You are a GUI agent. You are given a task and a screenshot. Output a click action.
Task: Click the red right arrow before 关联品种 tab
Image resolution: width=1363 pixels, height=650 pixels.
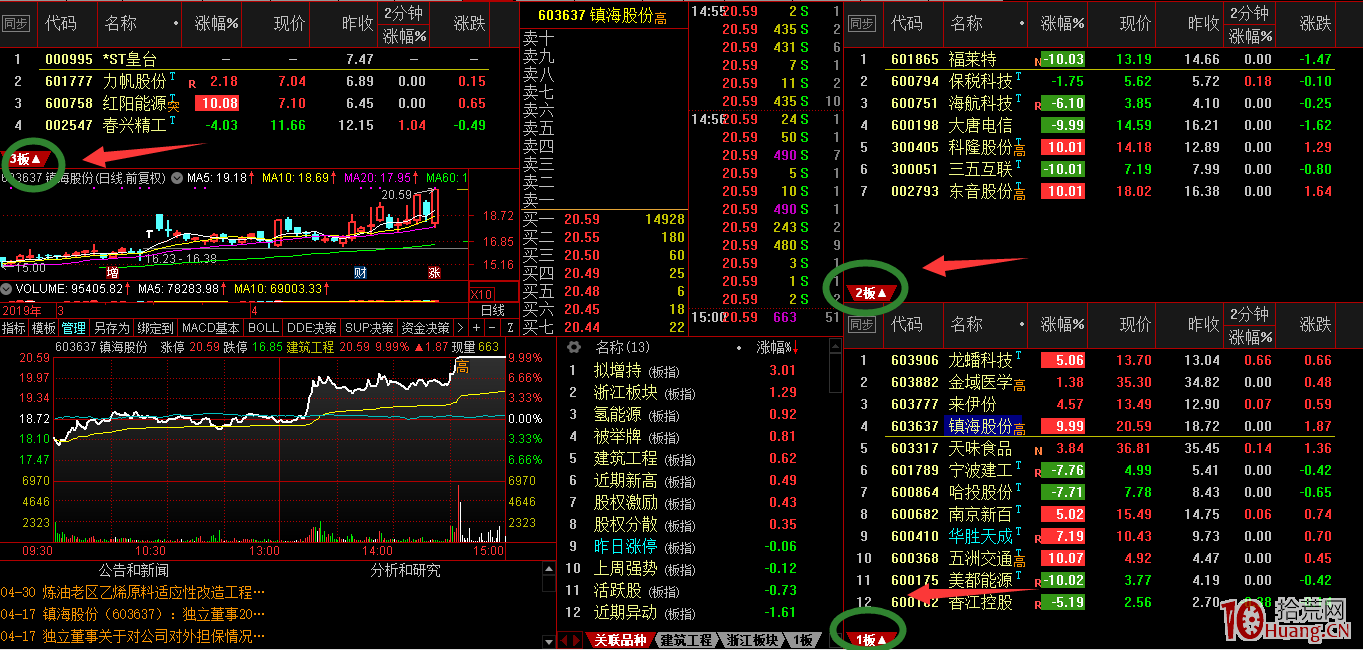pos(575,640)
